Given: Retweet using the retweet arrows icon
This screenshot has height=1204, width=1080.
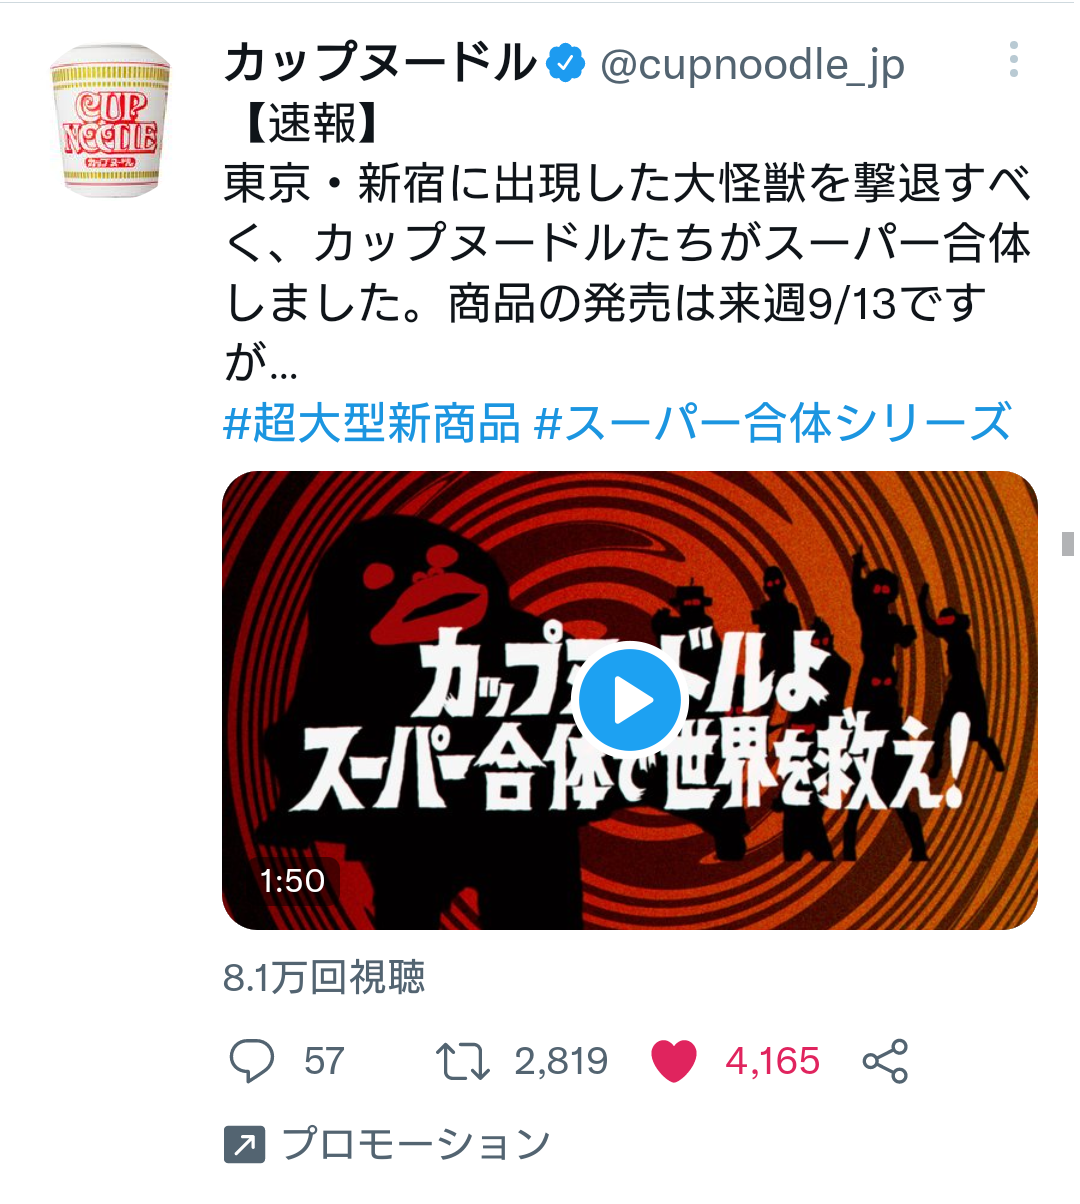Looking at the screenshot, I should [x=463, y=1061].
